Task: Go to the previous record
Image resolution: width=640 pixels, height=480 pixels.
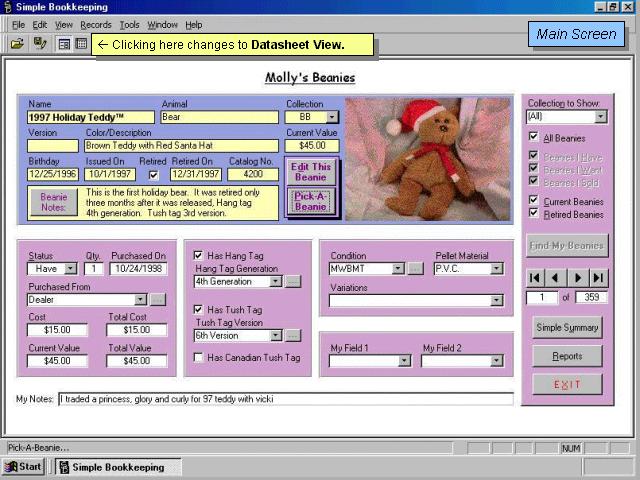Action: [x=557, y=277]
